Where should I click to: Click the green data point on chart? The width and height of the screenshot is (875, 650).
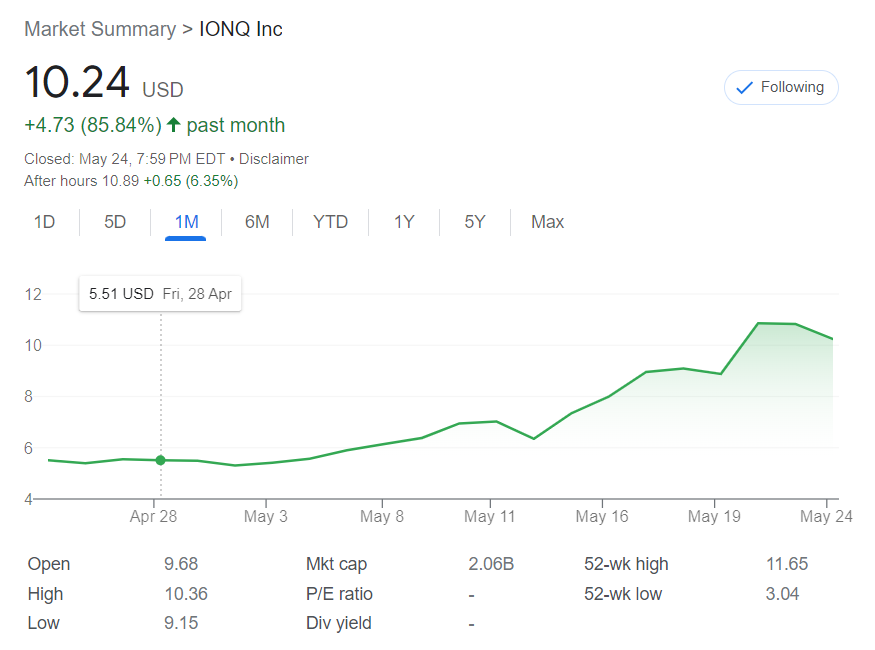coord(161,460)
